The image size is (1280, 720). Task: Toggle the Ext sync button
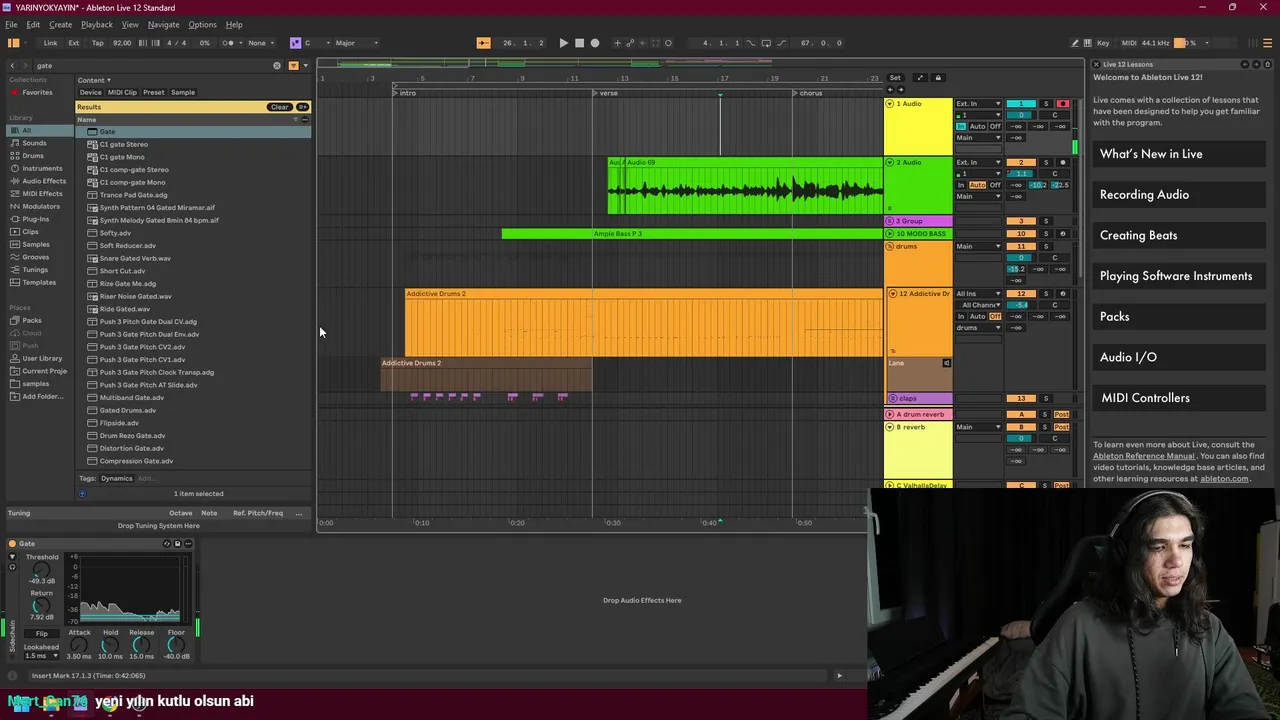(74, 43)
